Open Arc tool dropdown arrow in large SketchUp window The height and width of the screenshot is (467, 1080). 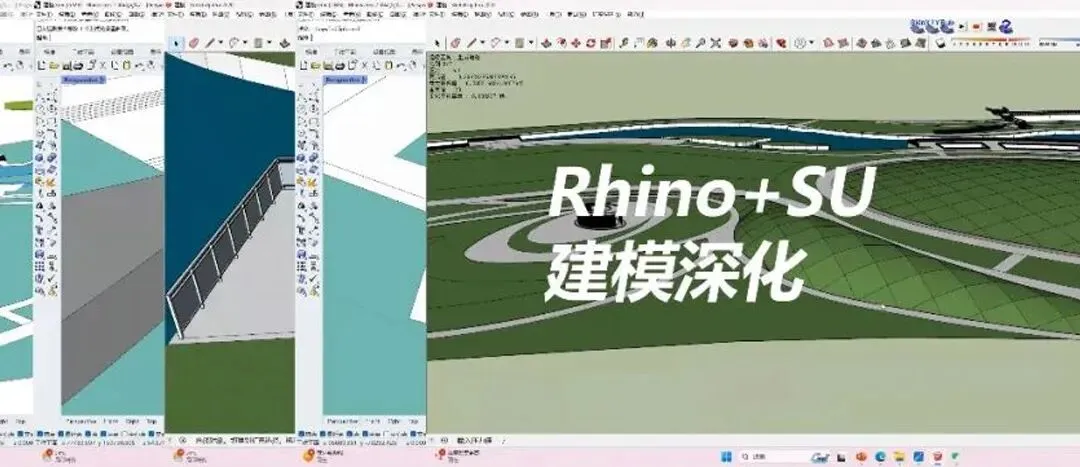pyautogui.click(x=506, y=43)
